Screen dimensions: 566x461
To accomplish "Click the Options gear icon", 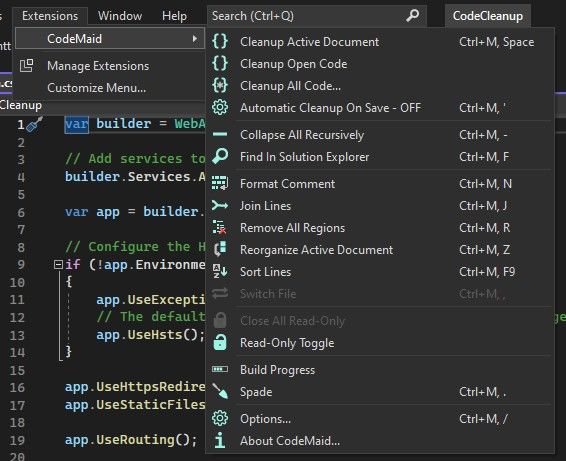I will [x=220, y=418].
